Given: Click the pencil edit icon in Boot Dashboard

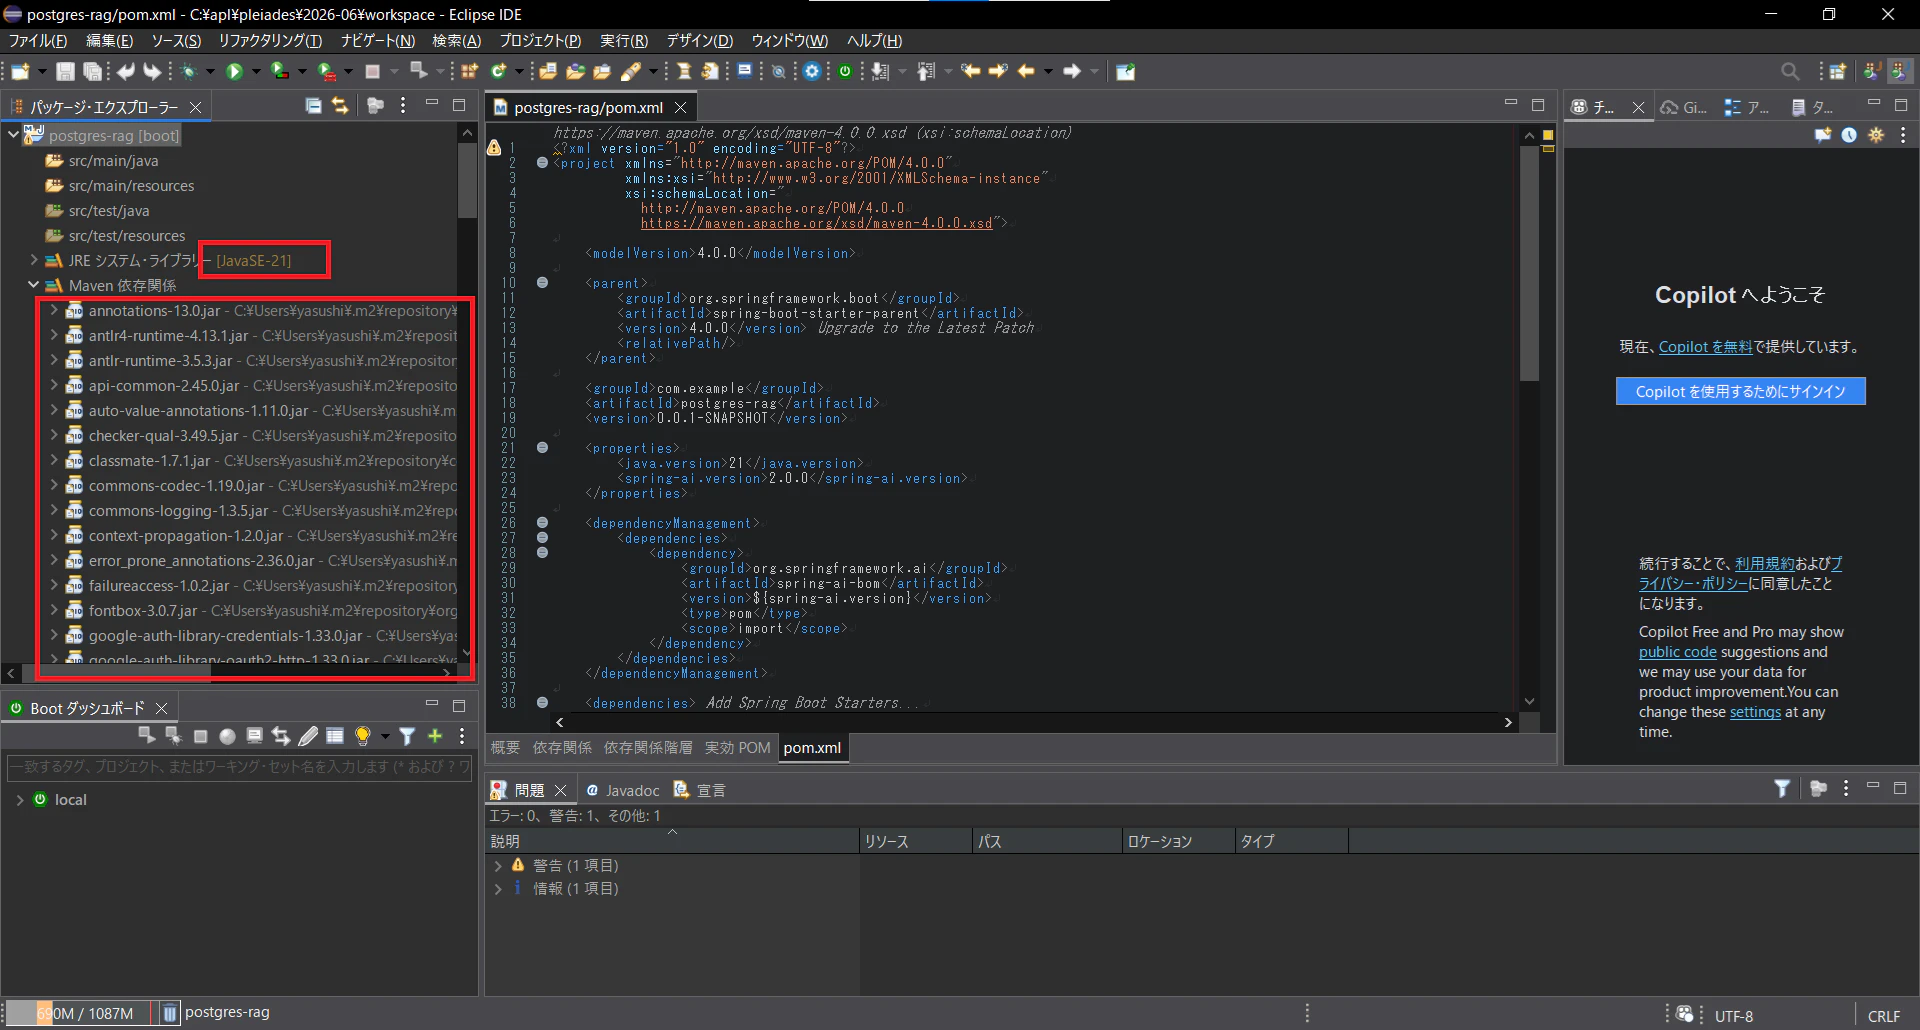Looking at the screenshot, I should click(x=308, y=736).
